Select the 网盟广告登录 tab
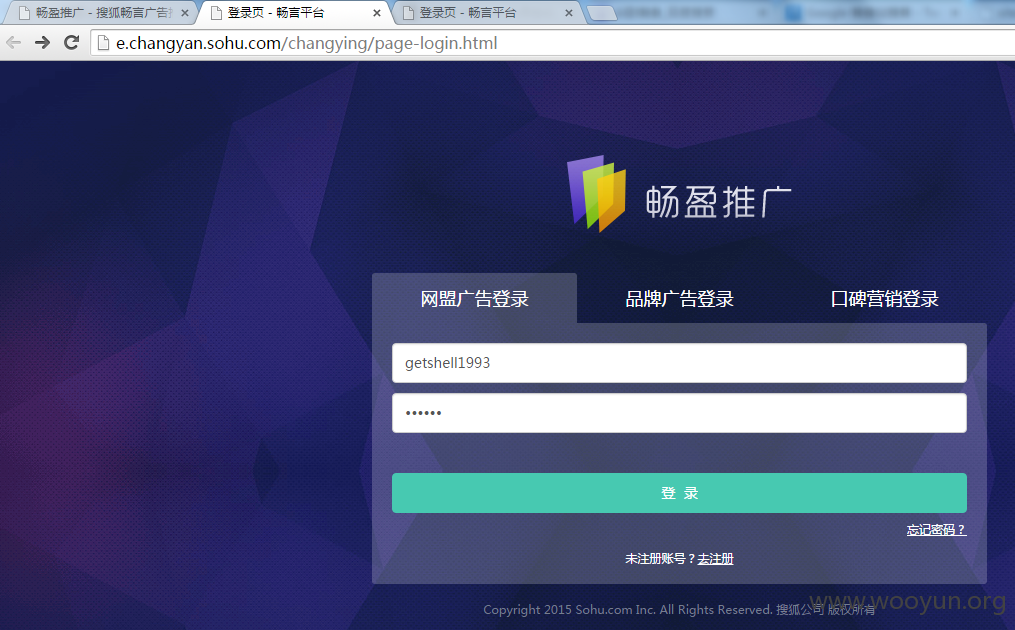 [474, 298]
